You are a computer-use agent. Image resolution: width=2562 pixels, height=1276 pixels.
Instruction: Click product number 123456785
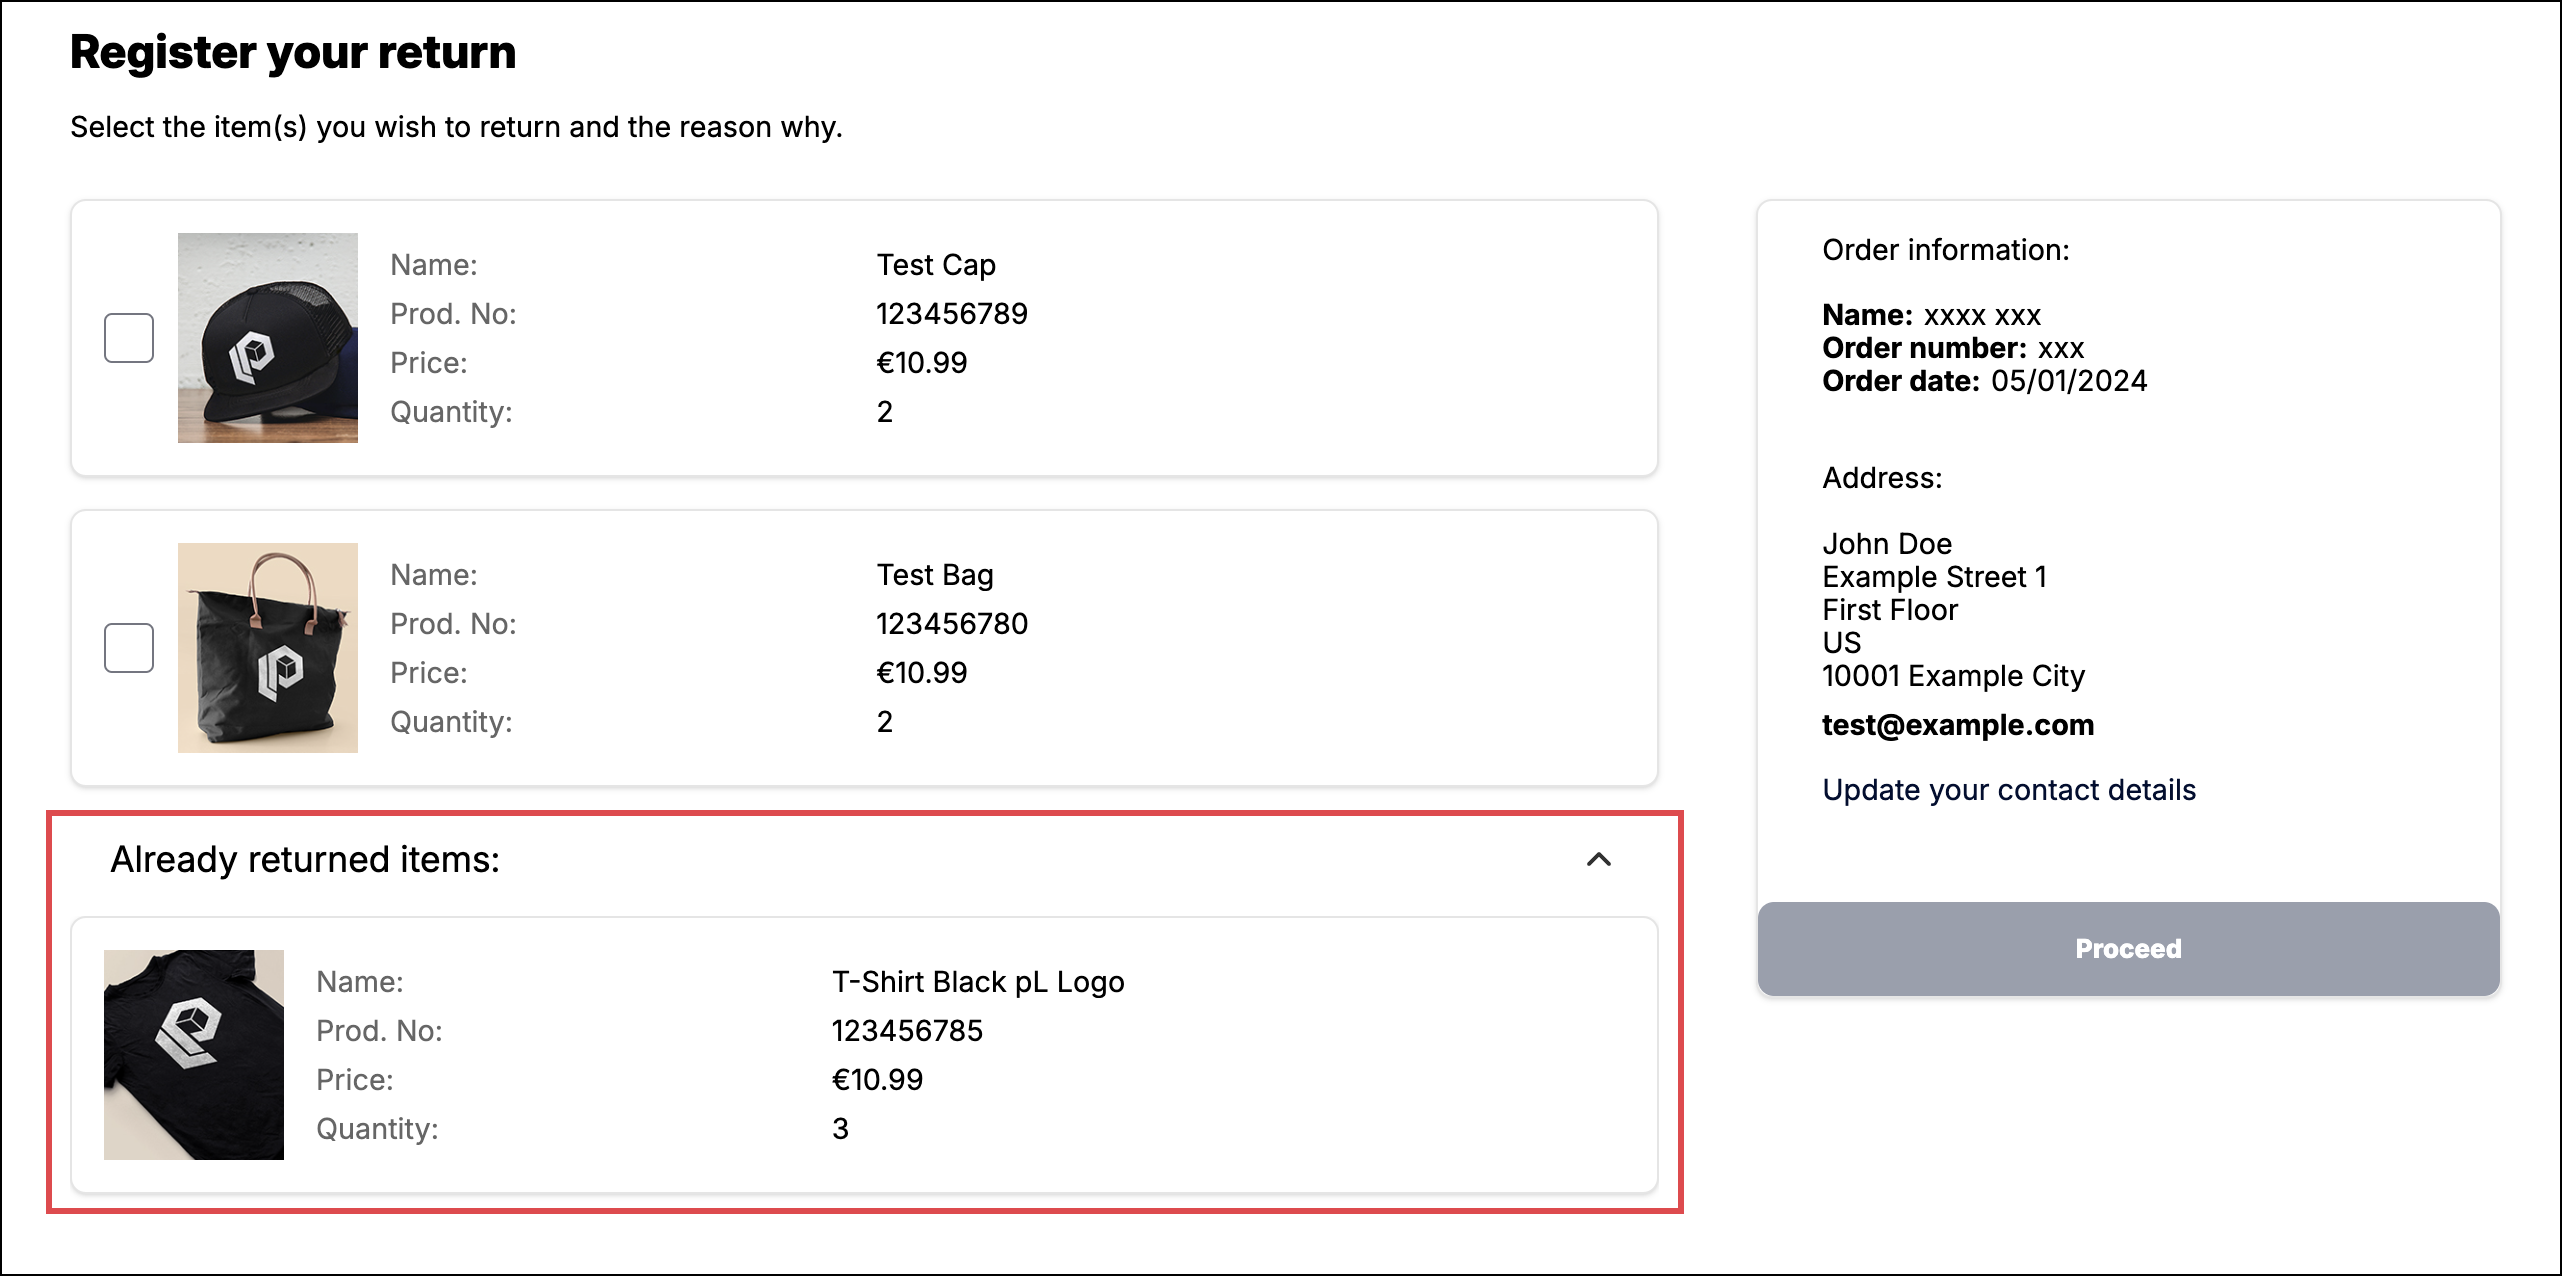907,1031
